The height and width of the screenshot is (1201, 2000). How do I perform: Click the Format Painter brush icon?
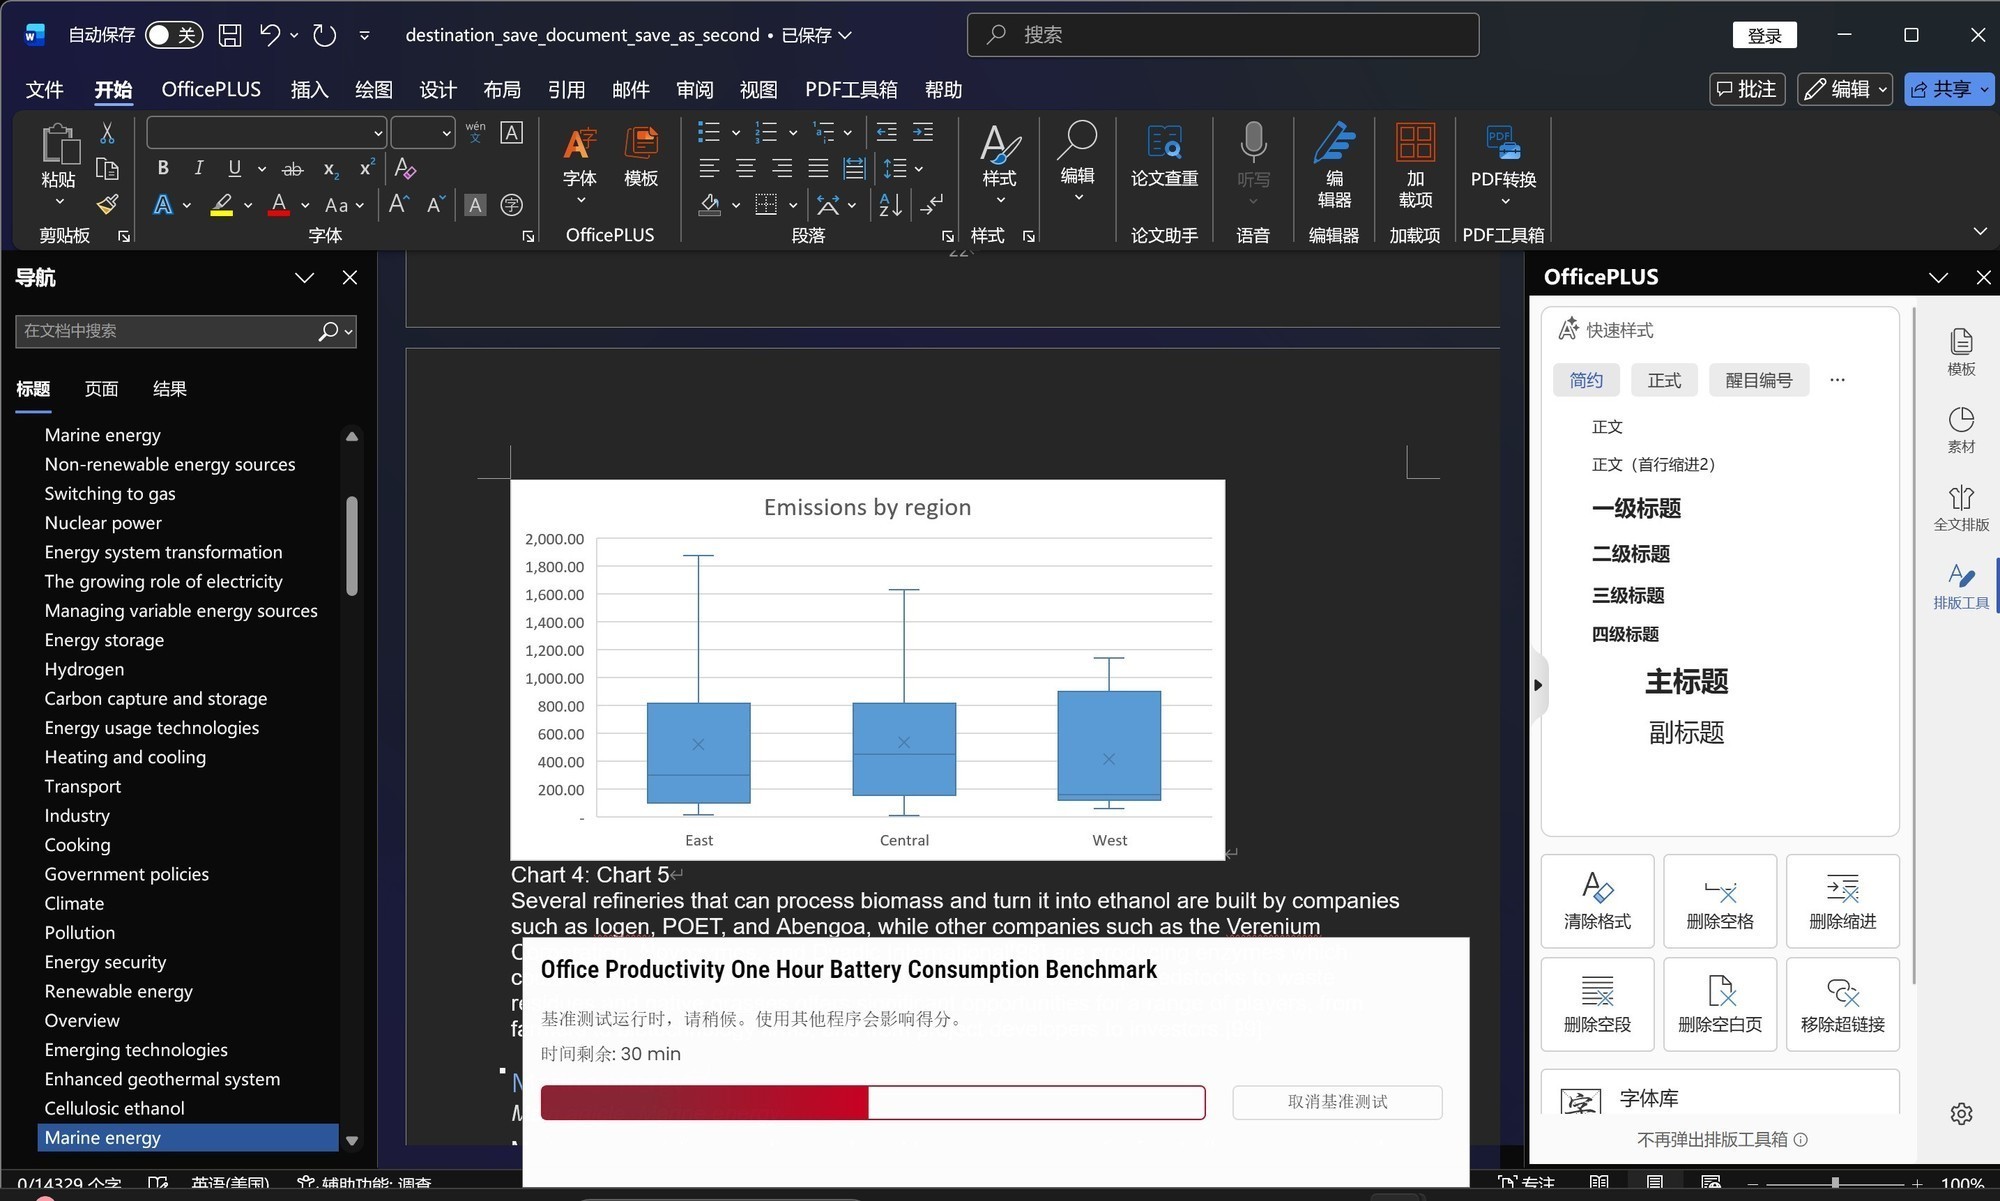coord(107,205)
